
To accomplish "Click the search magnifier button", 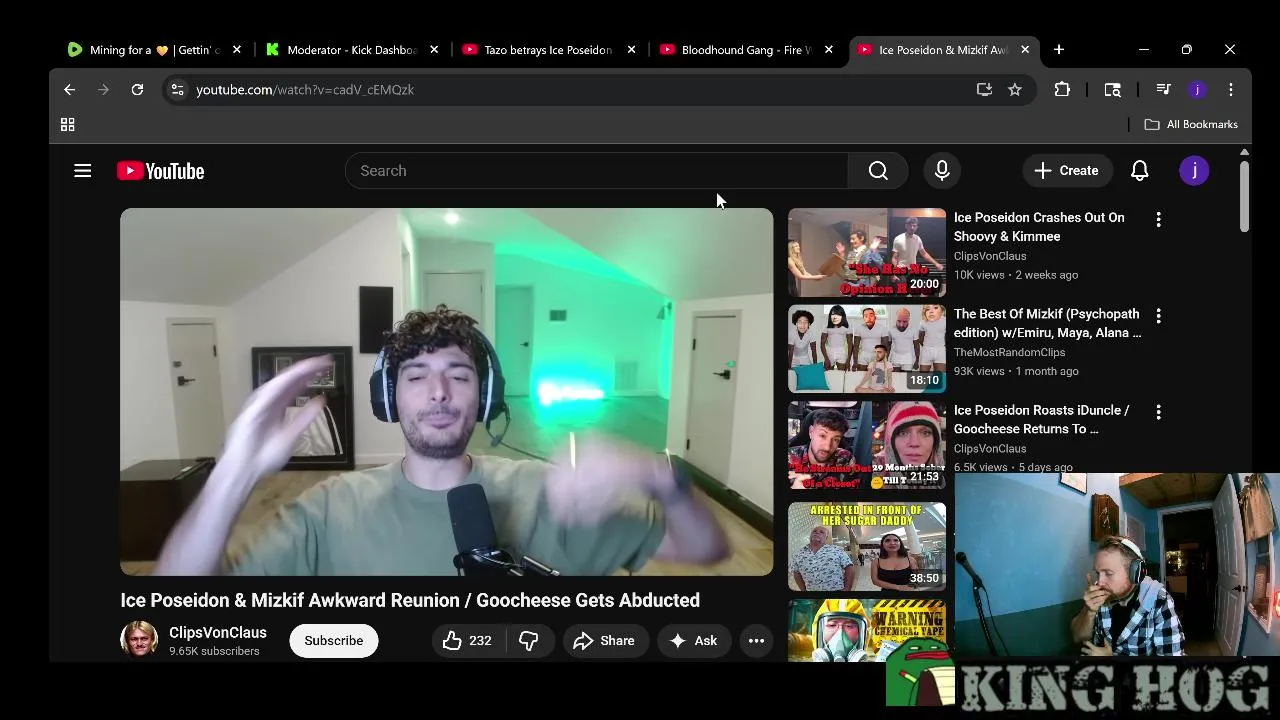I will point(878,171).
